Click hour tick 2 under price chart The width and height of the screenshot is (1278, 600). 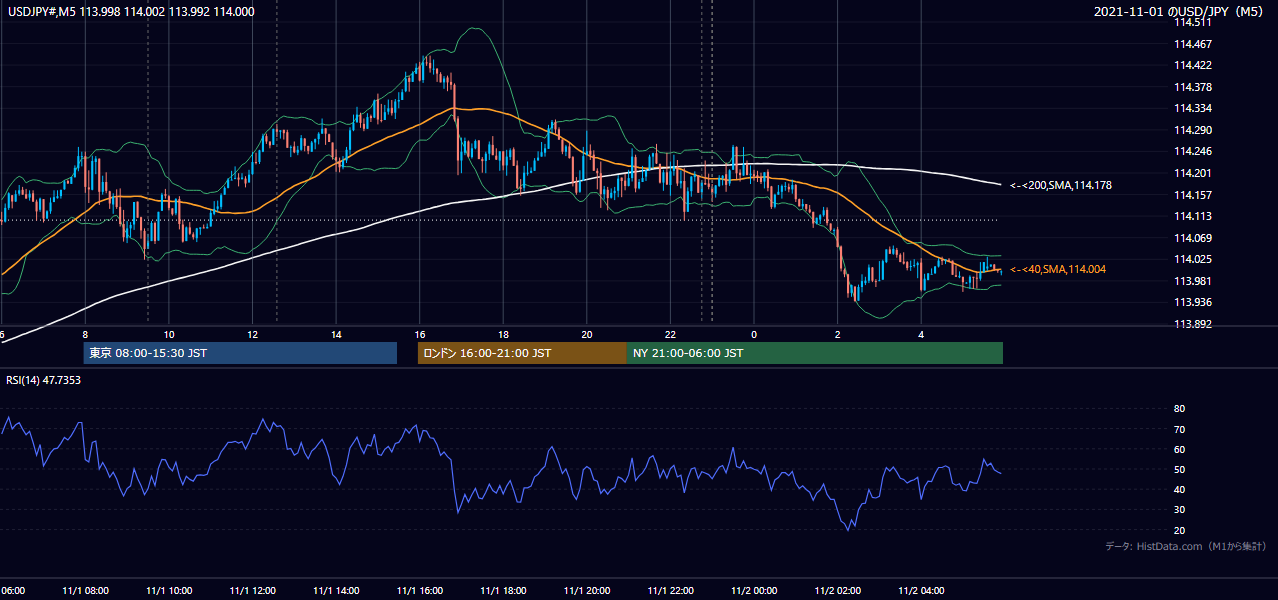click(x=838, y=335)
